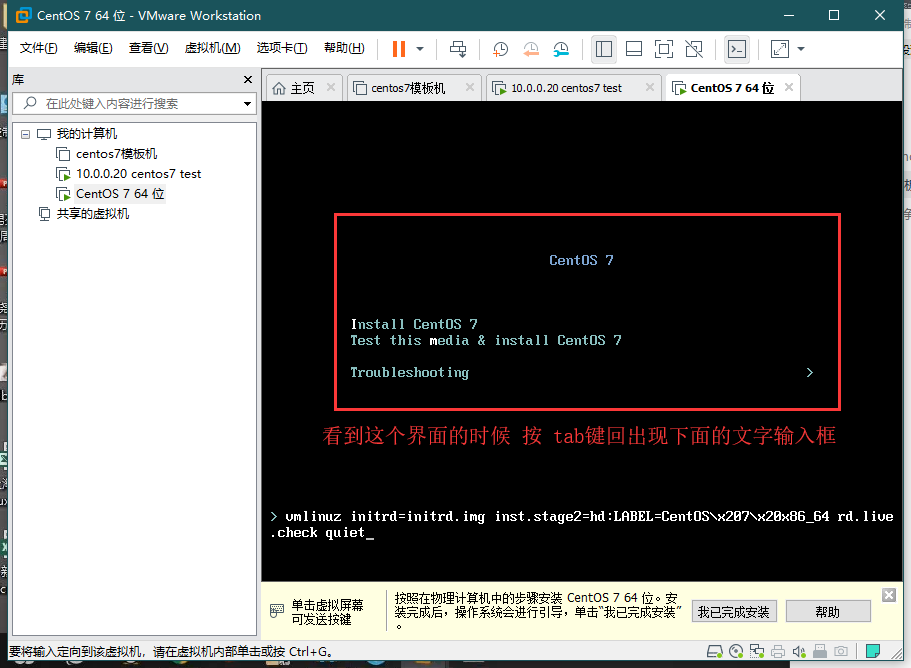Select 10.0.0.20 centos7 test in library
This screenshot has height=668, width=911.
[138, 174]
